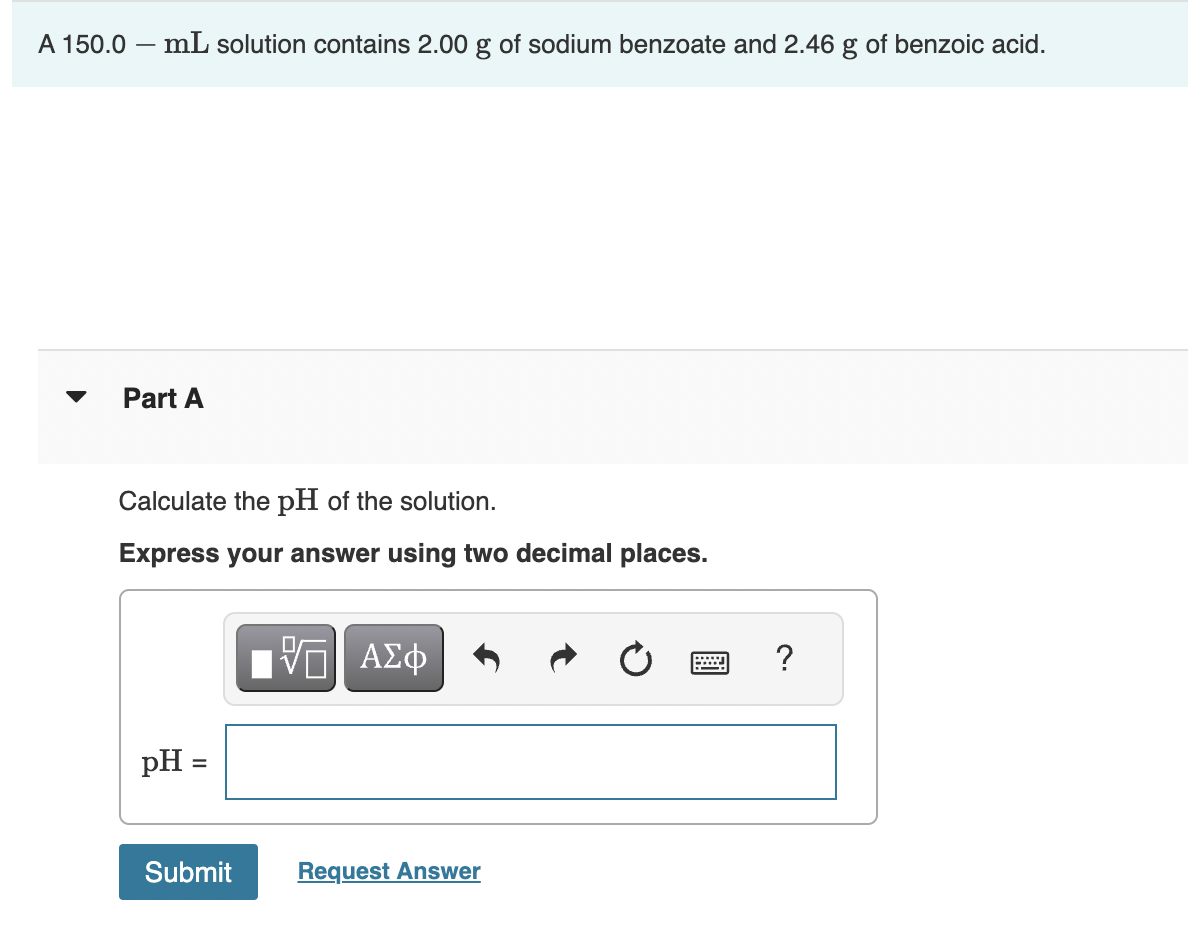
Task: Select the ΑΣΦ button to insert phi
Action: (393, 657)
